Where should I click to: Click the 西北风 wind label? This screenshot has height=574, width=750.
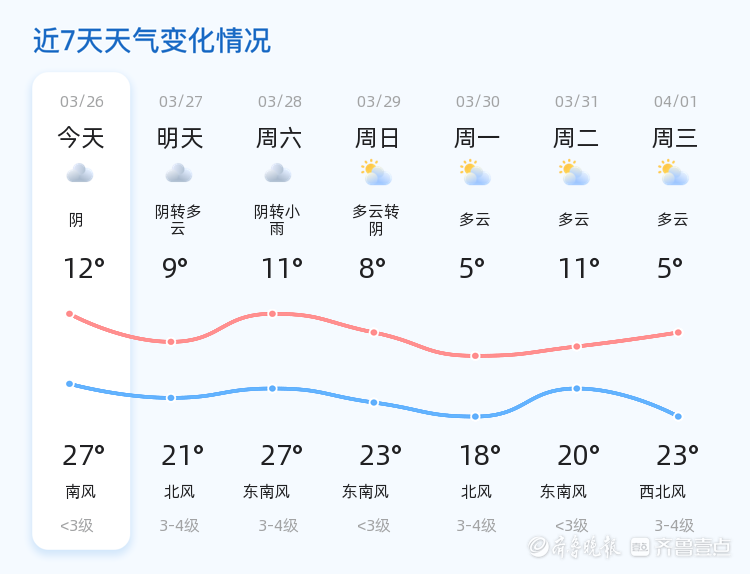click(x=663, y=492)
